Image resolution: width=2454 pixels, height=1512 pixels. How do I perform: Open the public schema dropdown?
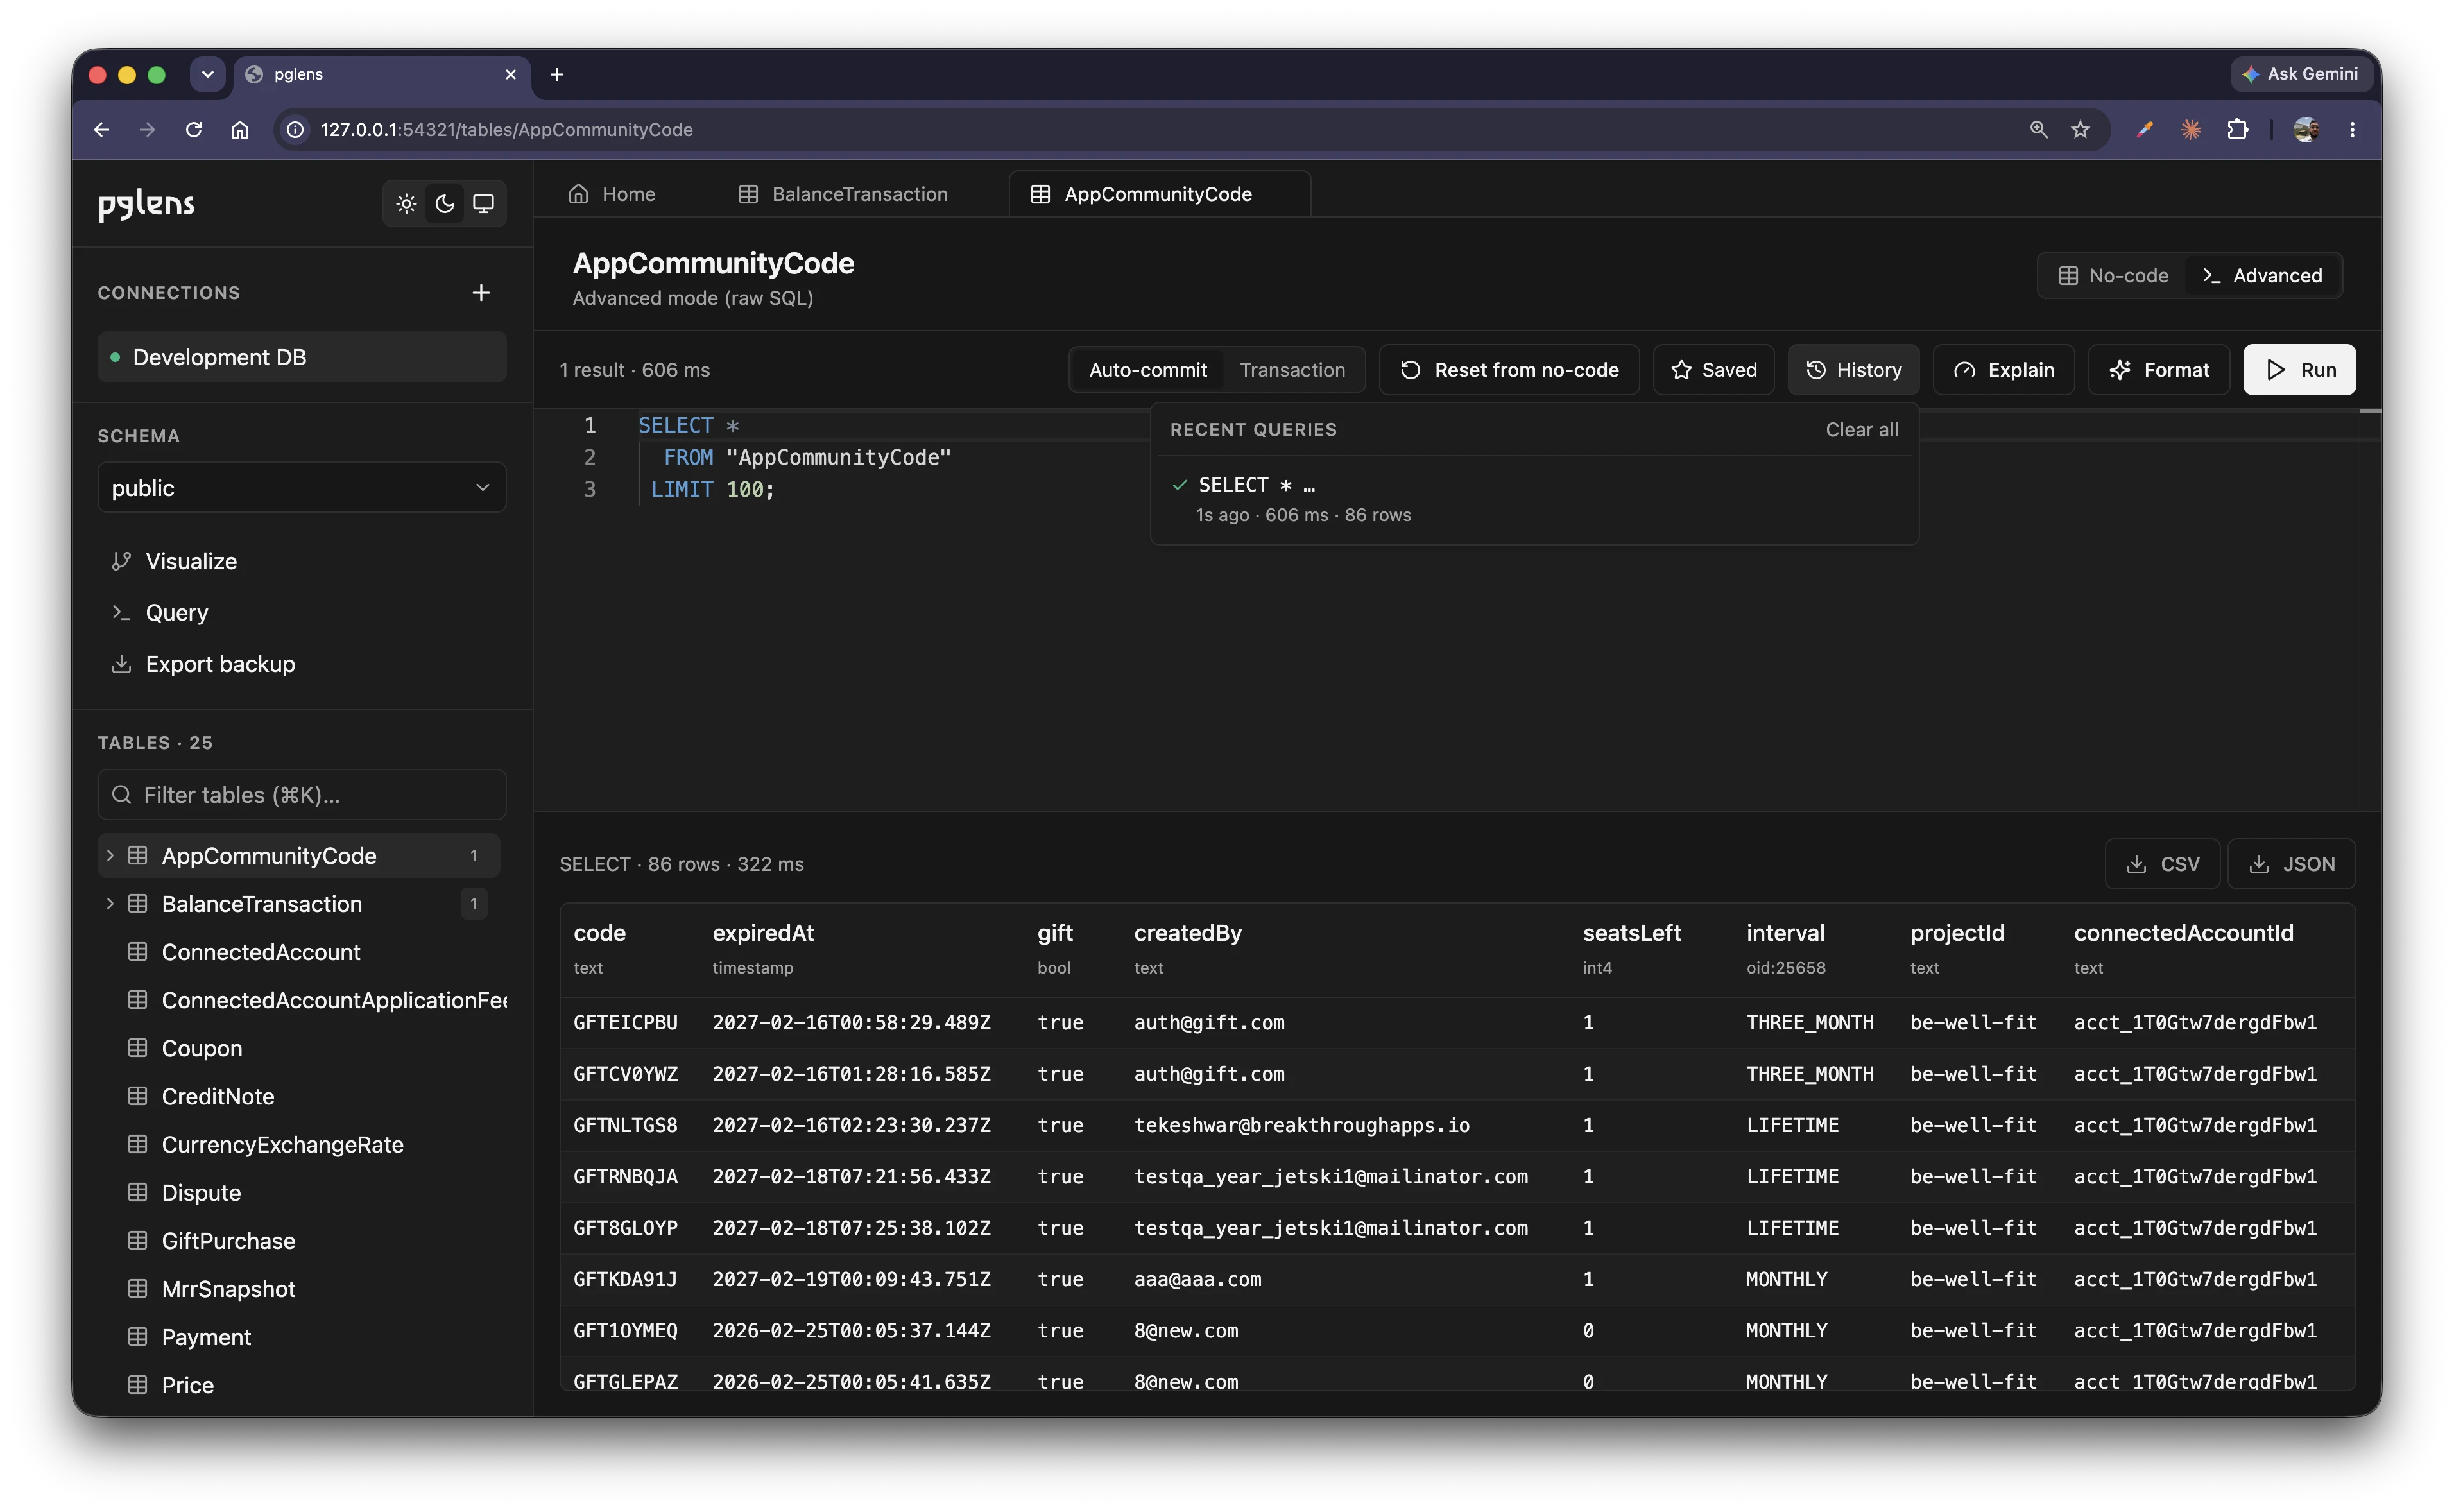click(302, 488)
